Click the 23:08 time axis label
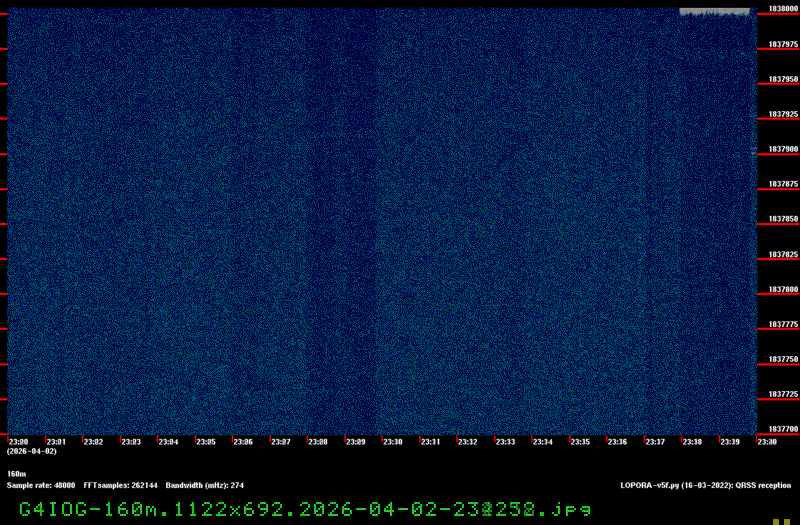 click(x=318, y=442)
